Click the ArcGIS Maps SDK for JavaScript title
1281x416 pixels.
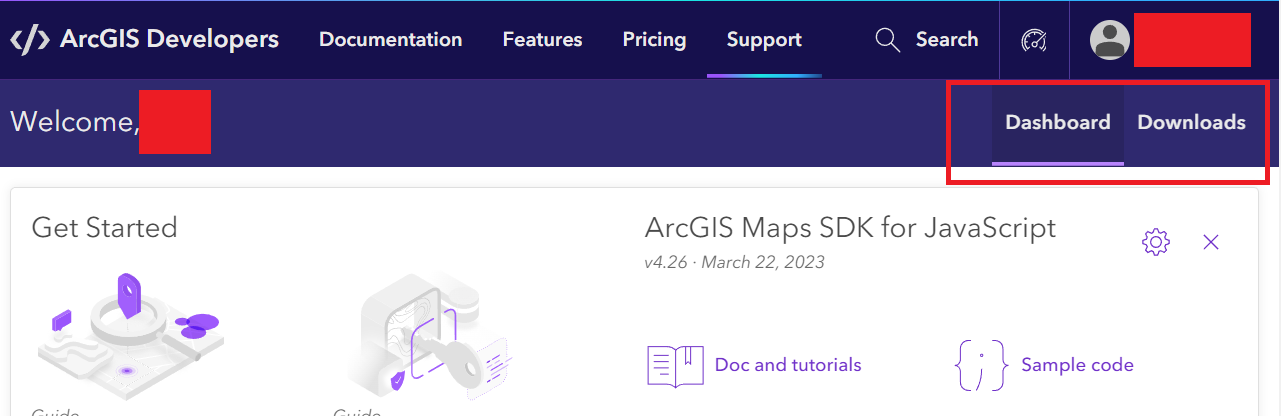pyautogui.click(x=850, y=228)
